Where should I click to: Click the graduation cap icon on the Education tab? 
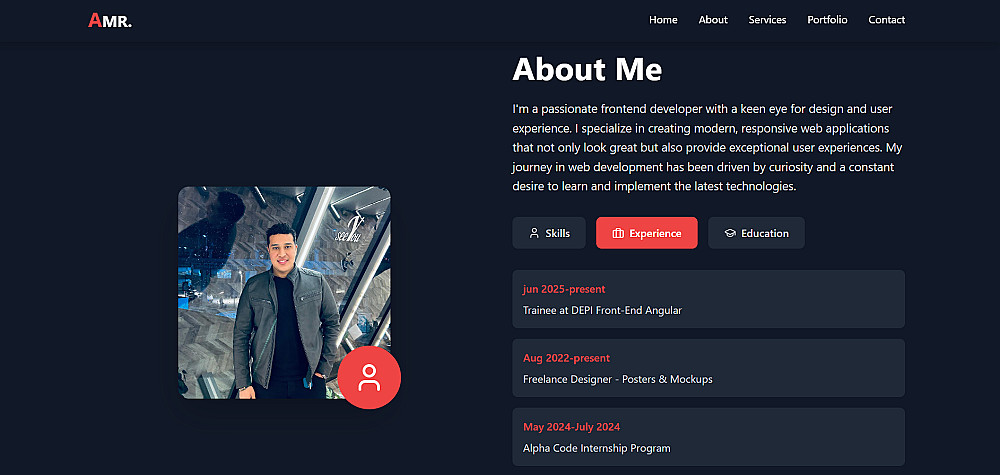730,233
